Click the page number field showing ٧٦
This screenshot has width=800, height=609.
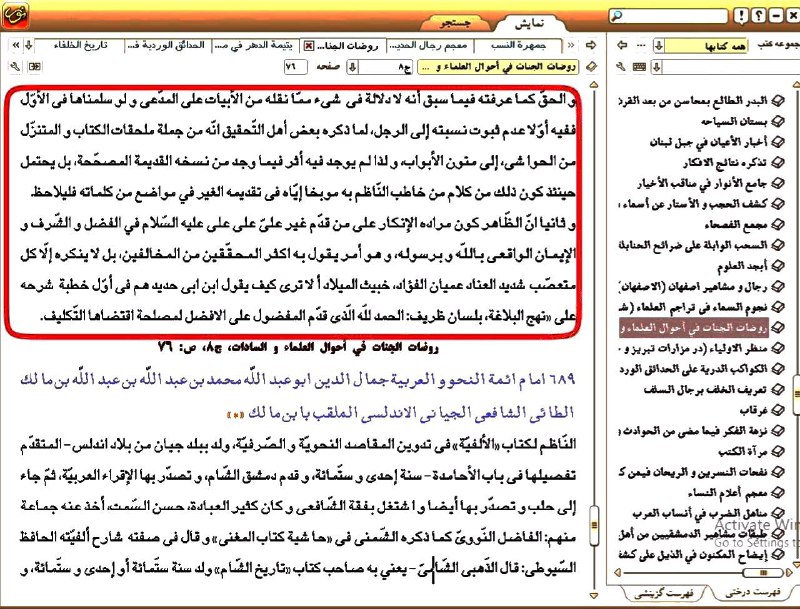tap(295, 67)
